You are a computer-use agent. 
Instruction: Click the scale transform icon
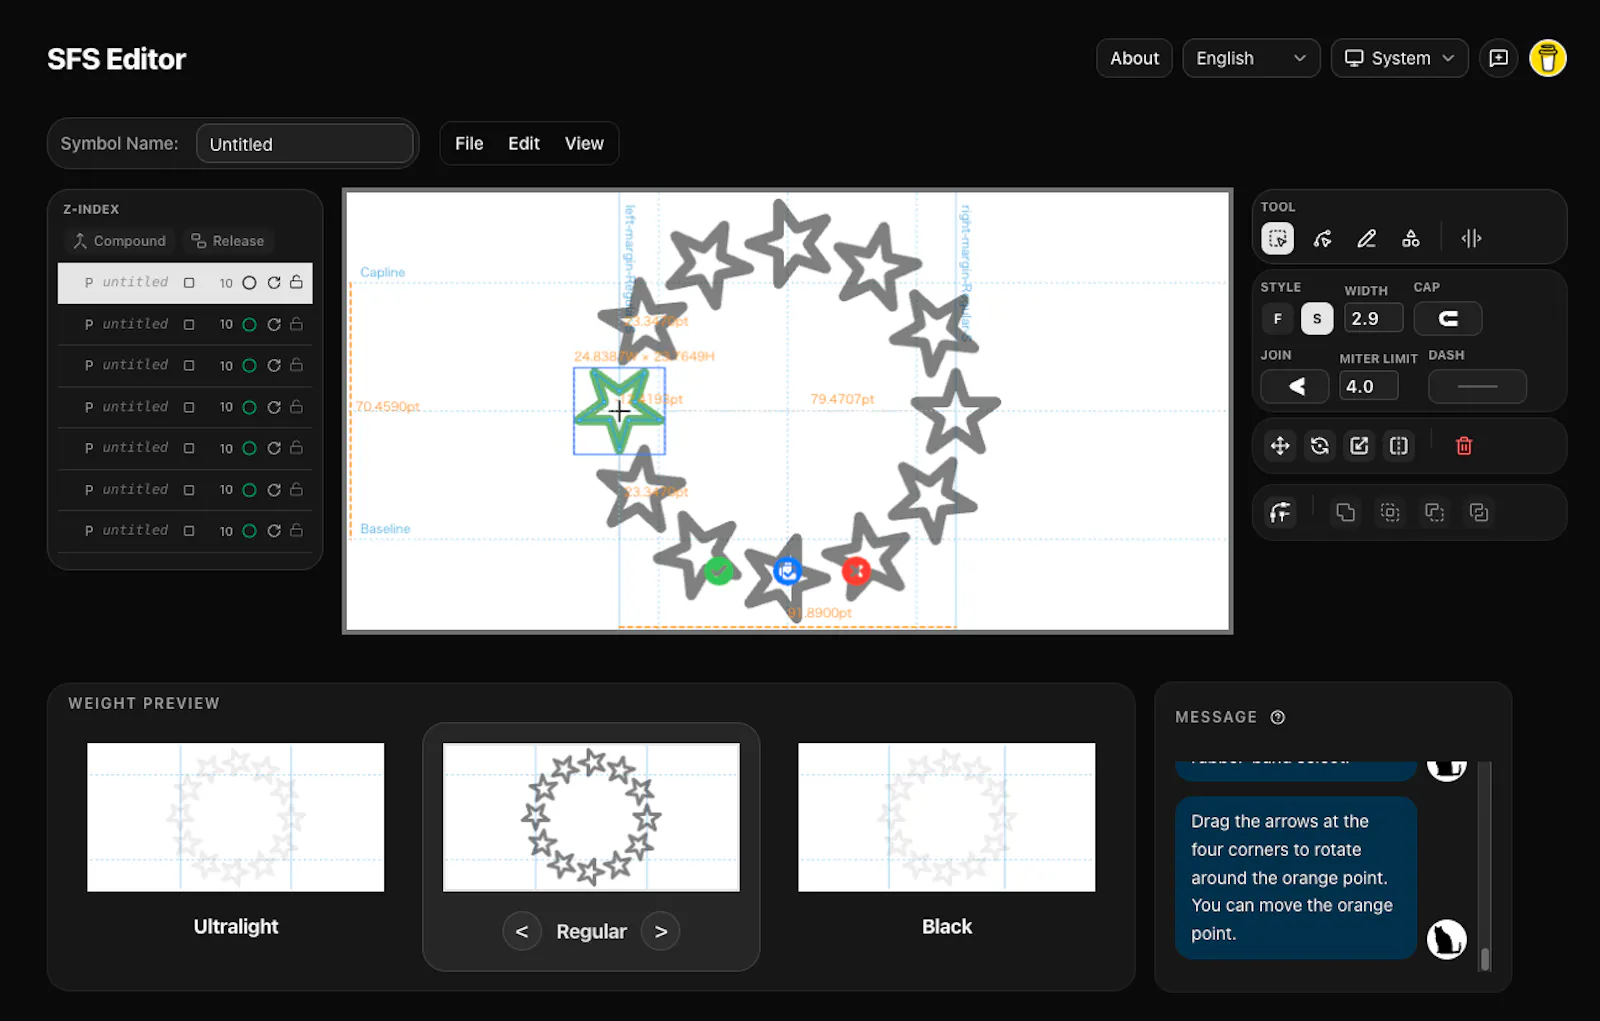coord(1359,446)
